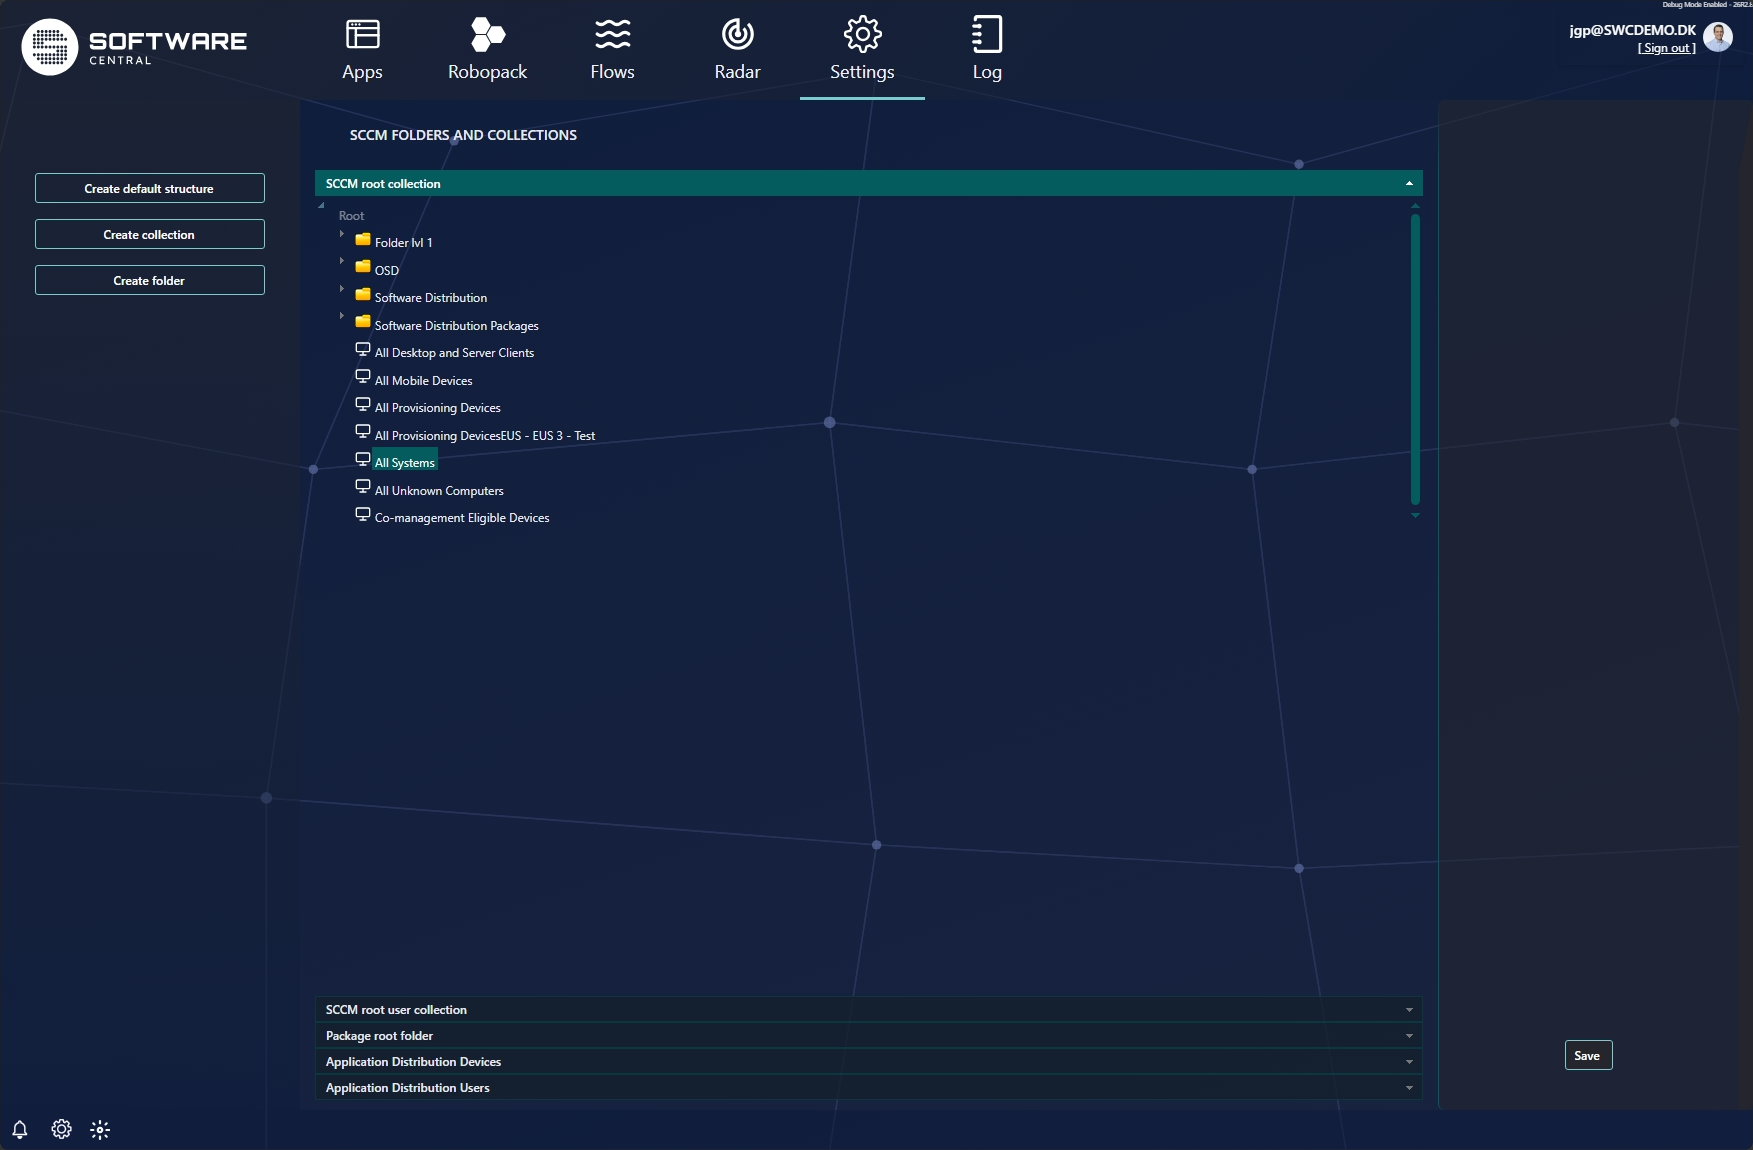The height and width of the screenshot is (1150, 1753).
Task: Select the All Systems collection
Action: pyautogui.click(x=405, y=462)
